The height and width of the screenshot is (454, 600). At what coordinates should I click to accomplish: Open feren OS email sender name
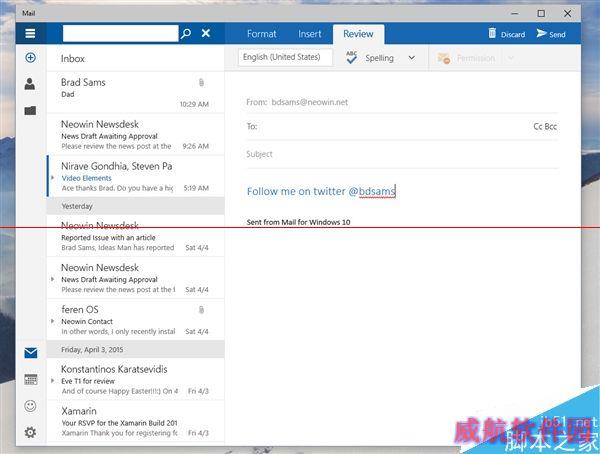coord(80,309)
